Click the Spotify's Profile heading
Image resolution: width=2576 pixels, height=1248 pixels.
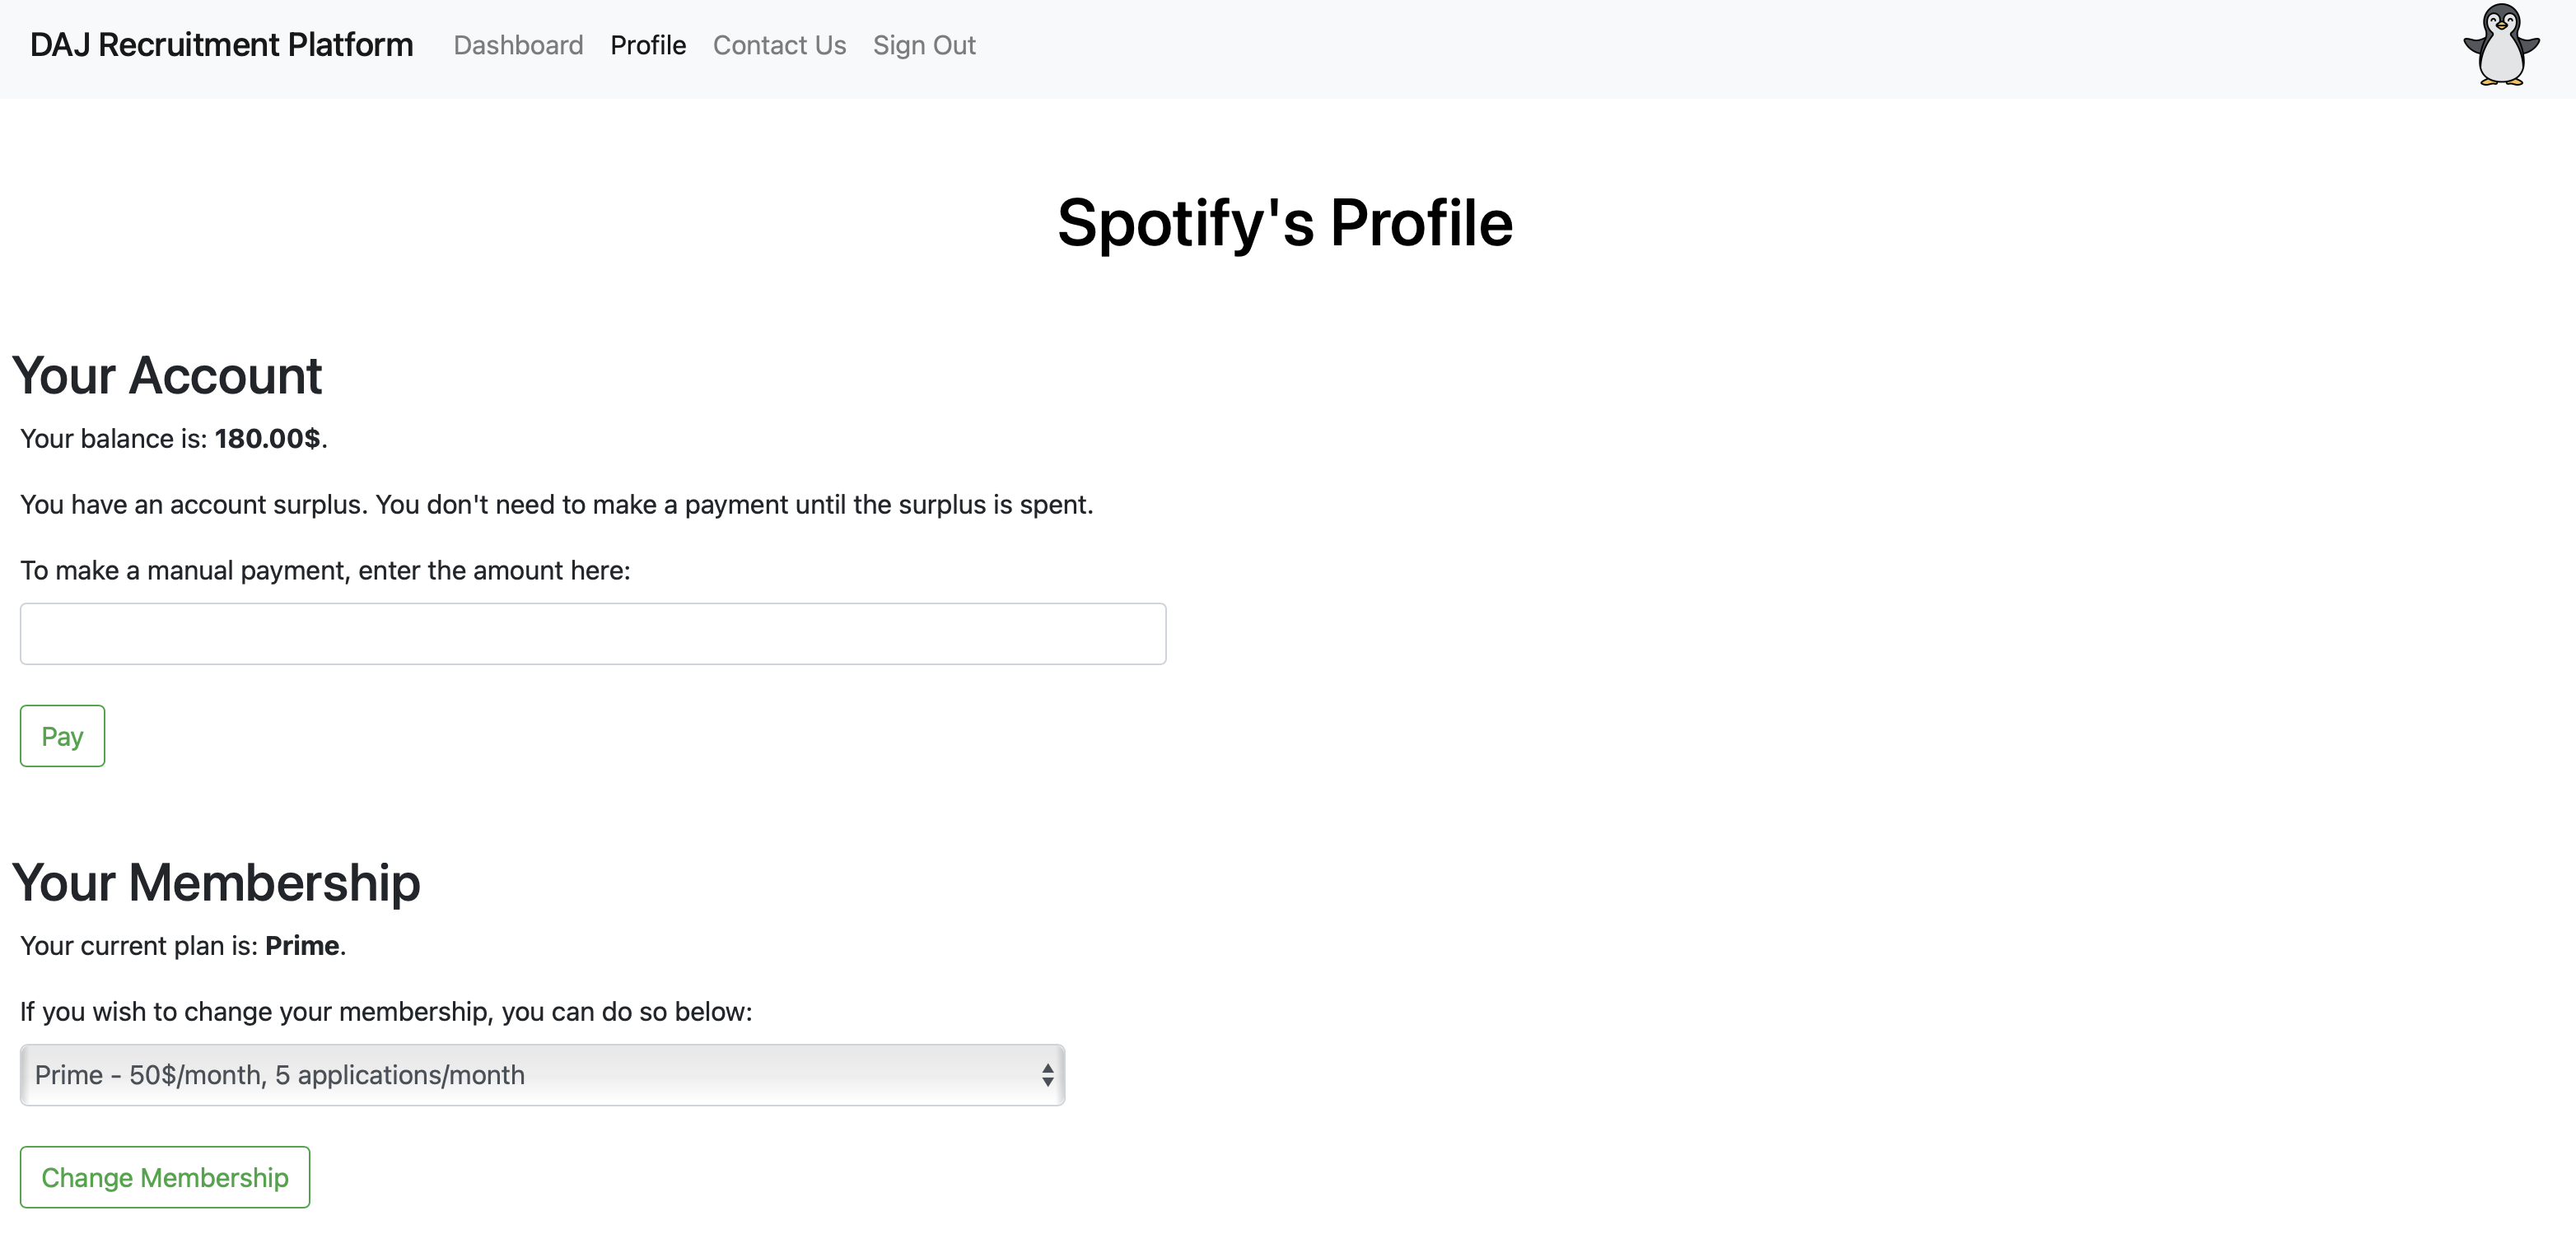(x=1286, y=222)
